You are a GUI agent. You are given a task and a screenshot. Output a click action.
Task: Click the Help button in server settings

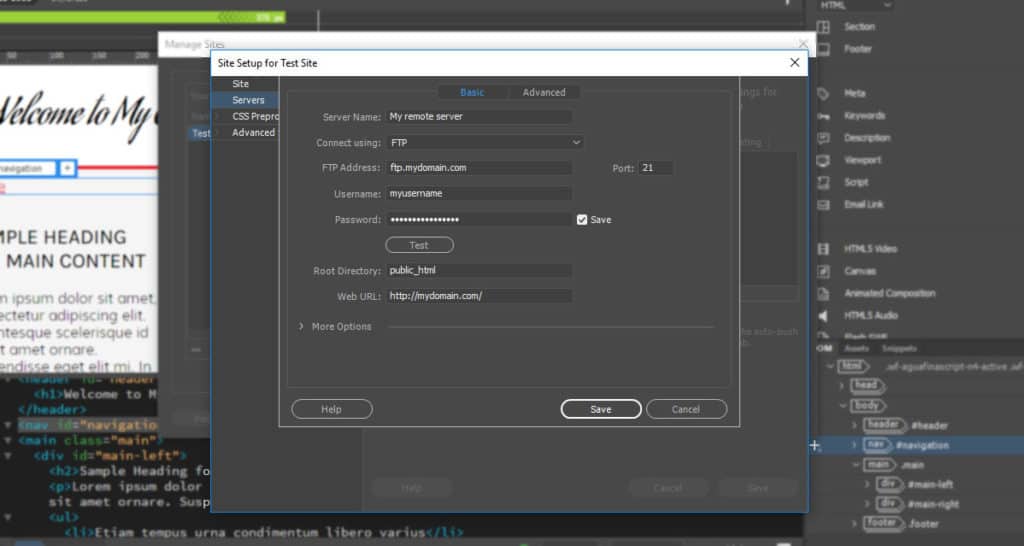point(332,409)
